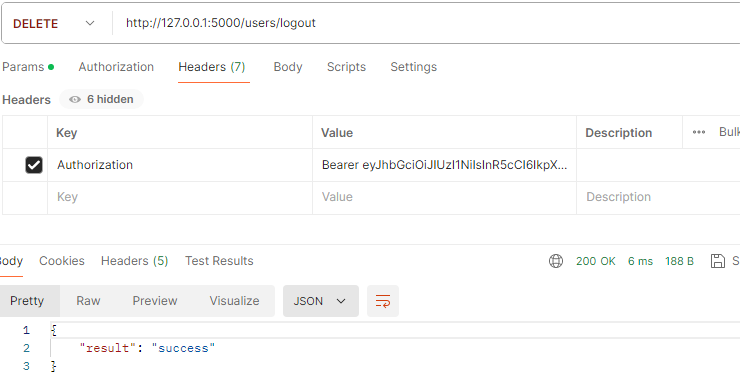
Task: Uncheck the Authorization header checkbox
Action: coord(34,165)
